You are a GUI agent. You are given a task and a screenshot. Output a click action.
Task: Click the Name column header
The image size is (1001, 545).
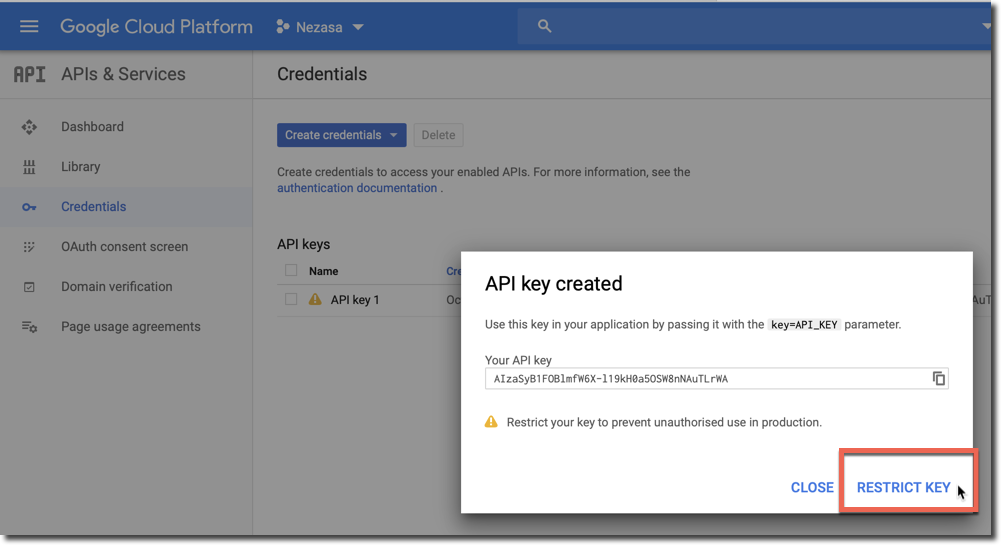click(324, 271)
